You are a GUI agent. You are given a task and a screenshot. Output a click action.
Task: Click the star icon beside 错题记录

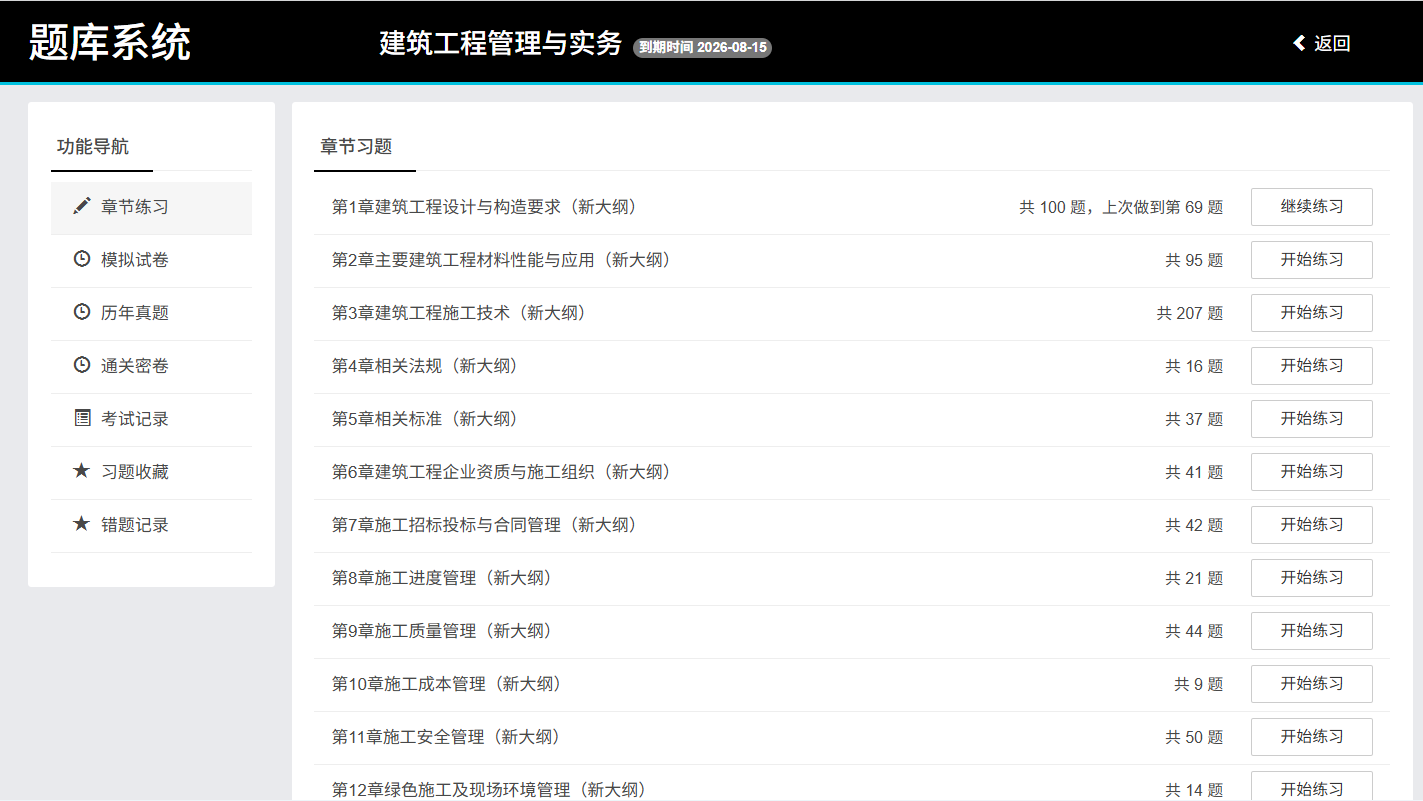click(x=82, y=524)
